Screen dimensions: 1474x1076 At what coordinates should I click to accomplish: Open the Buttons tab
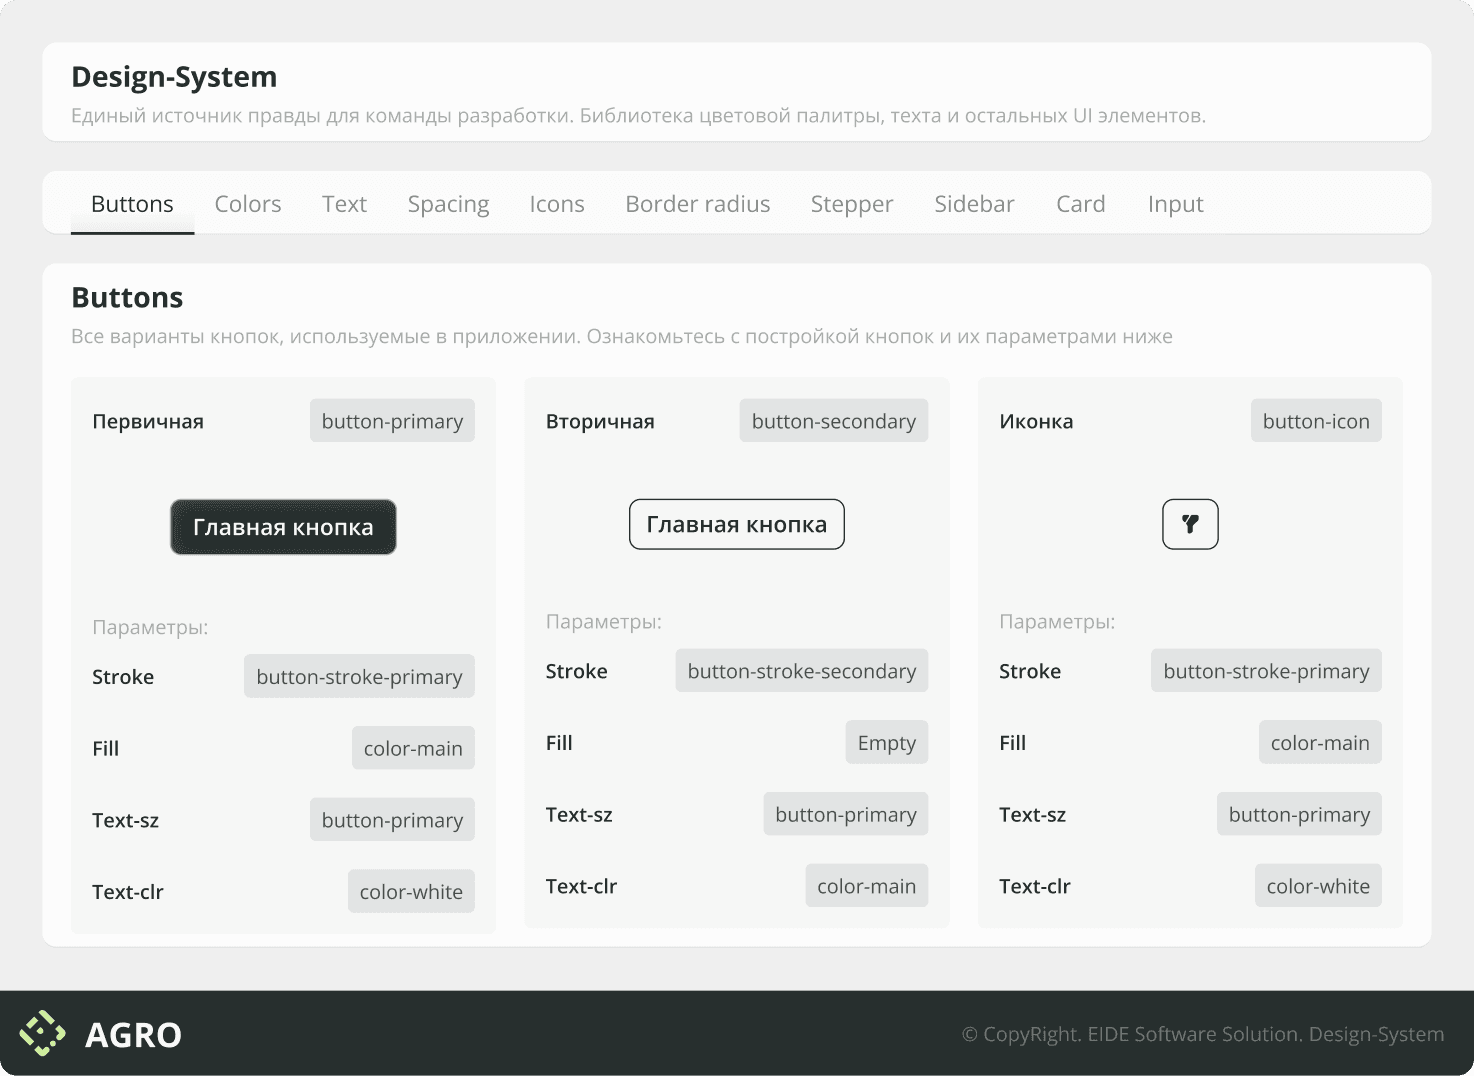coord(132,204)
